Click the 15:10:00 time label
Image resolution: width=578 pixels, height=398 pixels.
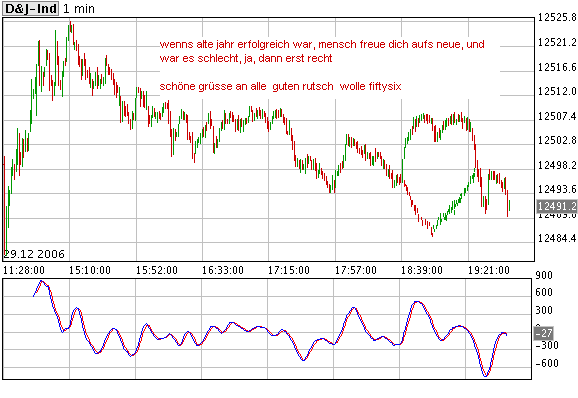(x=90, y=270)
